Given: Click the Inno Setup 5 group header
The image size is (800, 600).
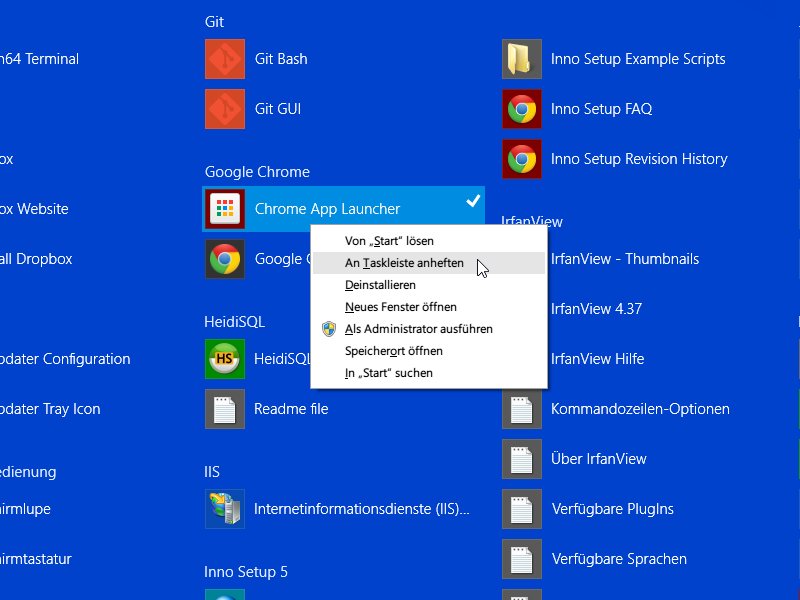Looking at the screenshot, I should point(246,572).
